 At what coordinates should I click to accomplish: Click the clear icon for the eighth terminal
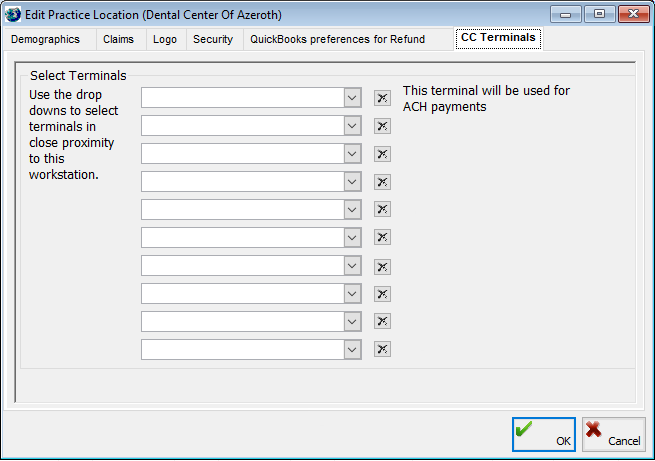click(382, 294)
